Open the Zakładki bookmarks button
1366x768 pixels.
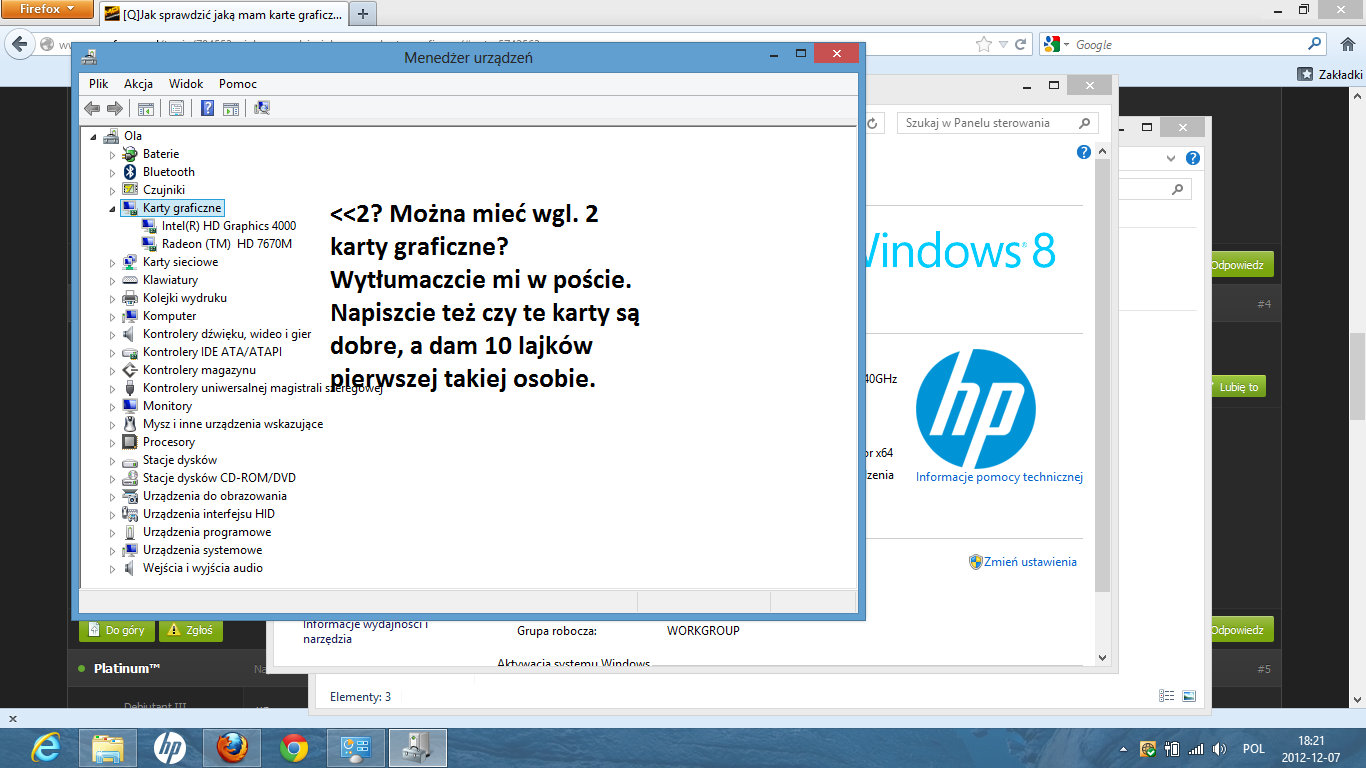(x=1330, y=74)
